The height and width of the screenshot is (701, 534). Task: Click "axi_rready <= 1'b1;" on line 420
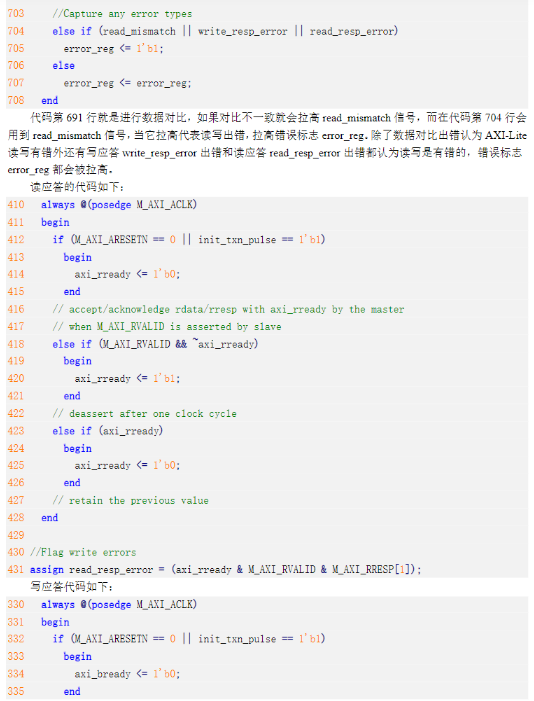(127, 379)
